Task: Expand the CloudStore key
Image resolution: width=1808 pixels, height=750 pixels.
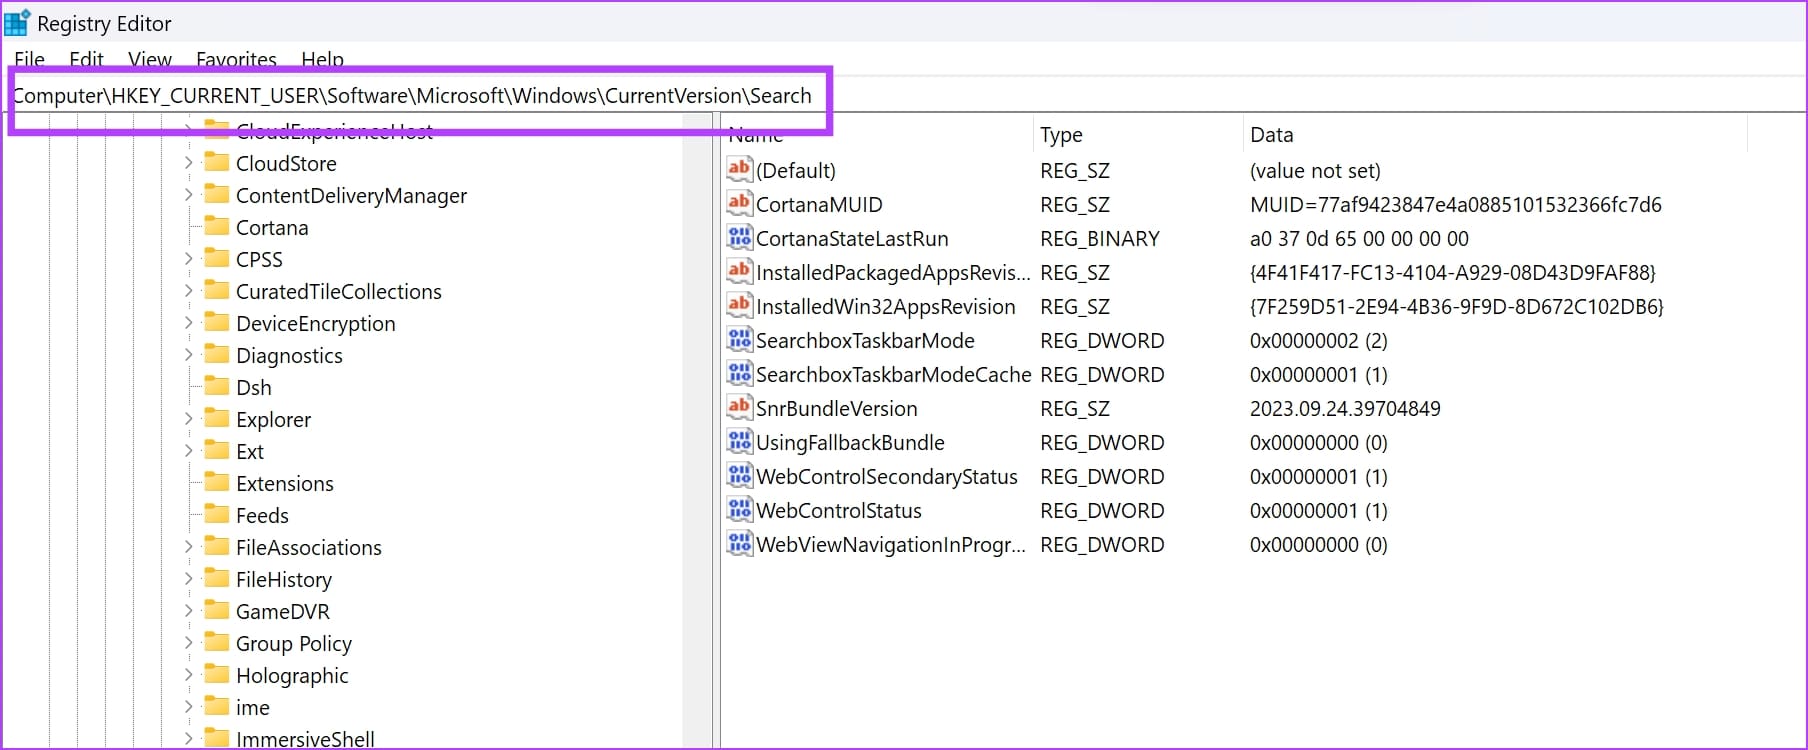Action: (188, 162)
